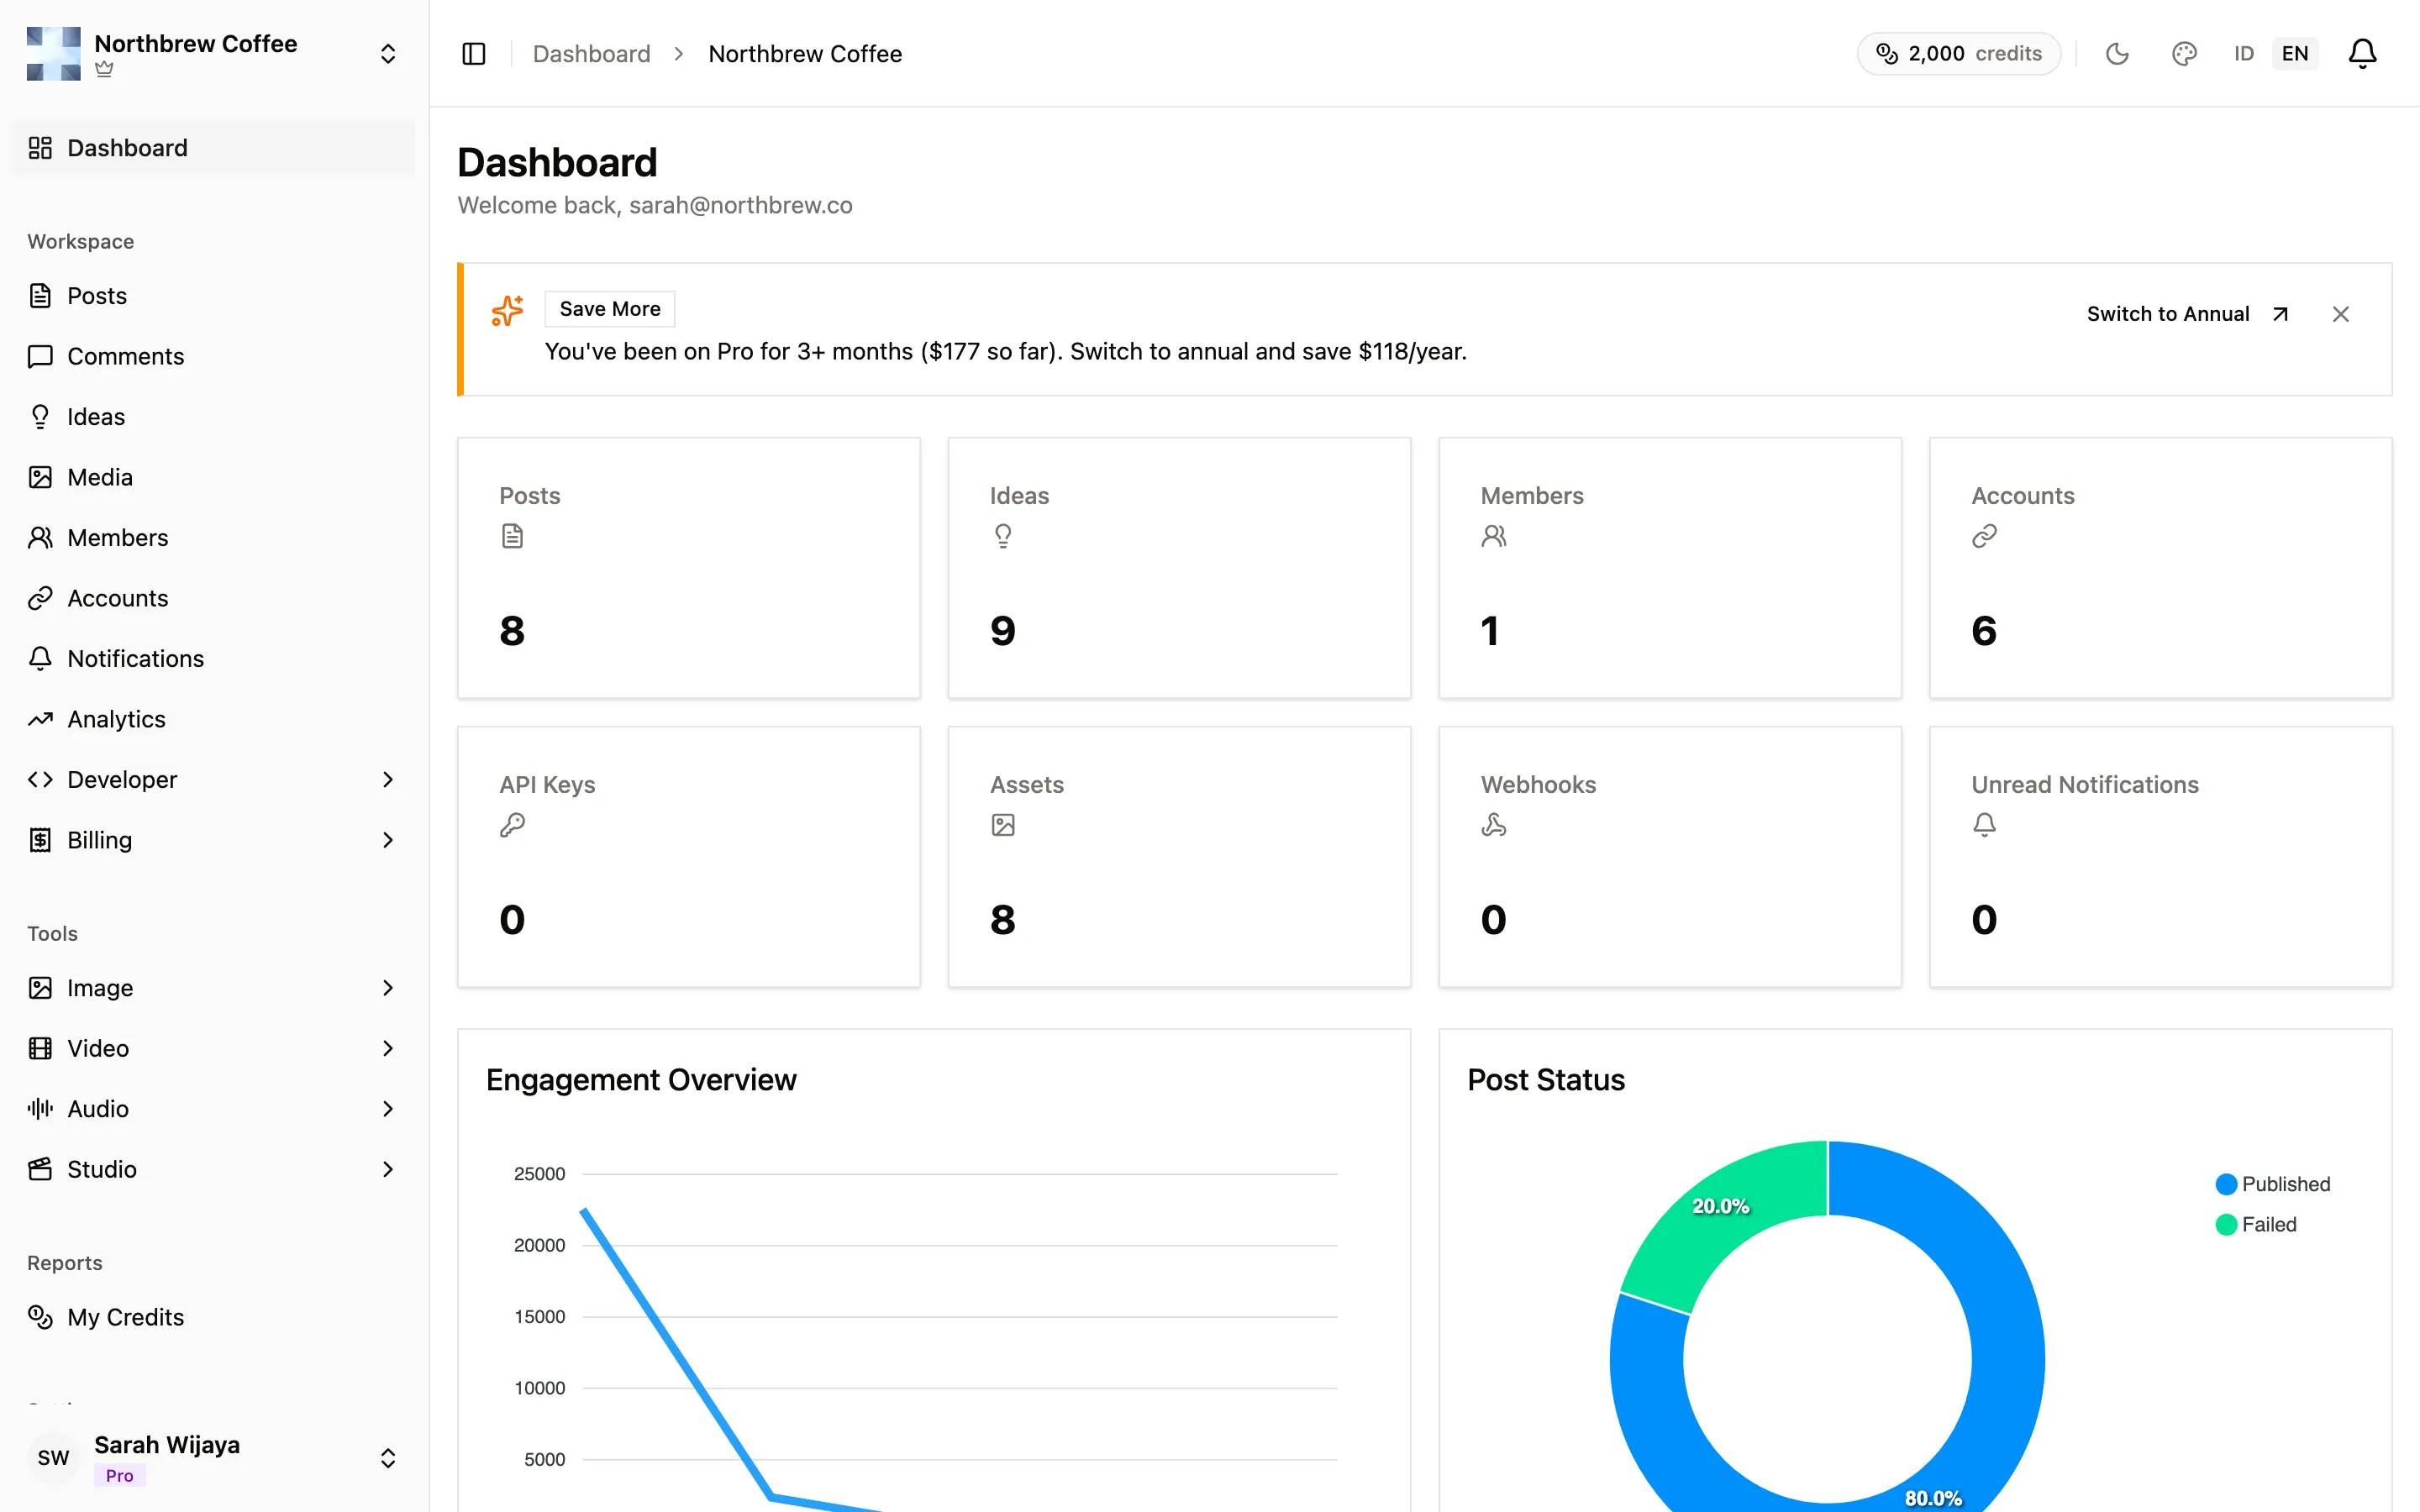Image resolution: width=2420 pixels, height=1512 pixels.
Task: Click the Posts card document icon
Action: (x=512, y=537)
